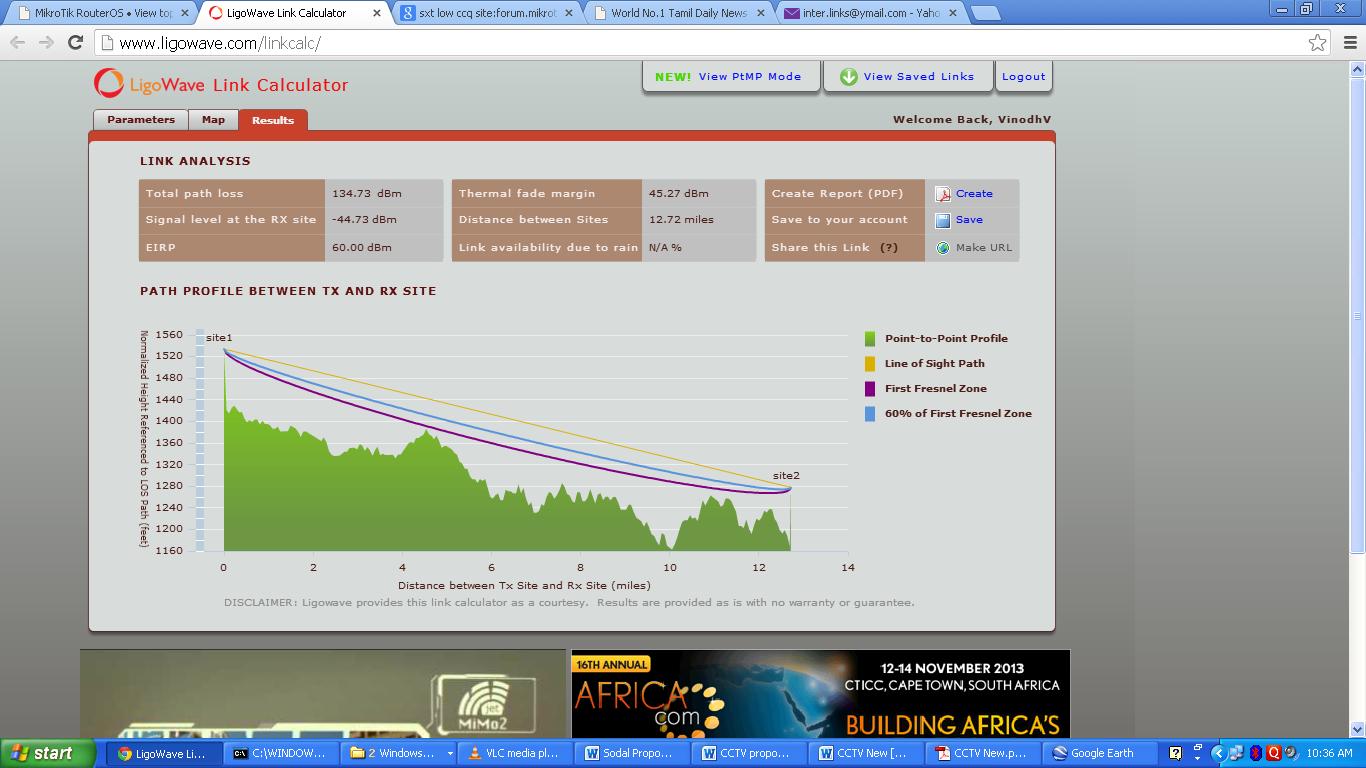Switch to the inter.links@ymail.com Yahoo tab
The width and height of the screenshot is (1366, 768).
tap(872, 13)
